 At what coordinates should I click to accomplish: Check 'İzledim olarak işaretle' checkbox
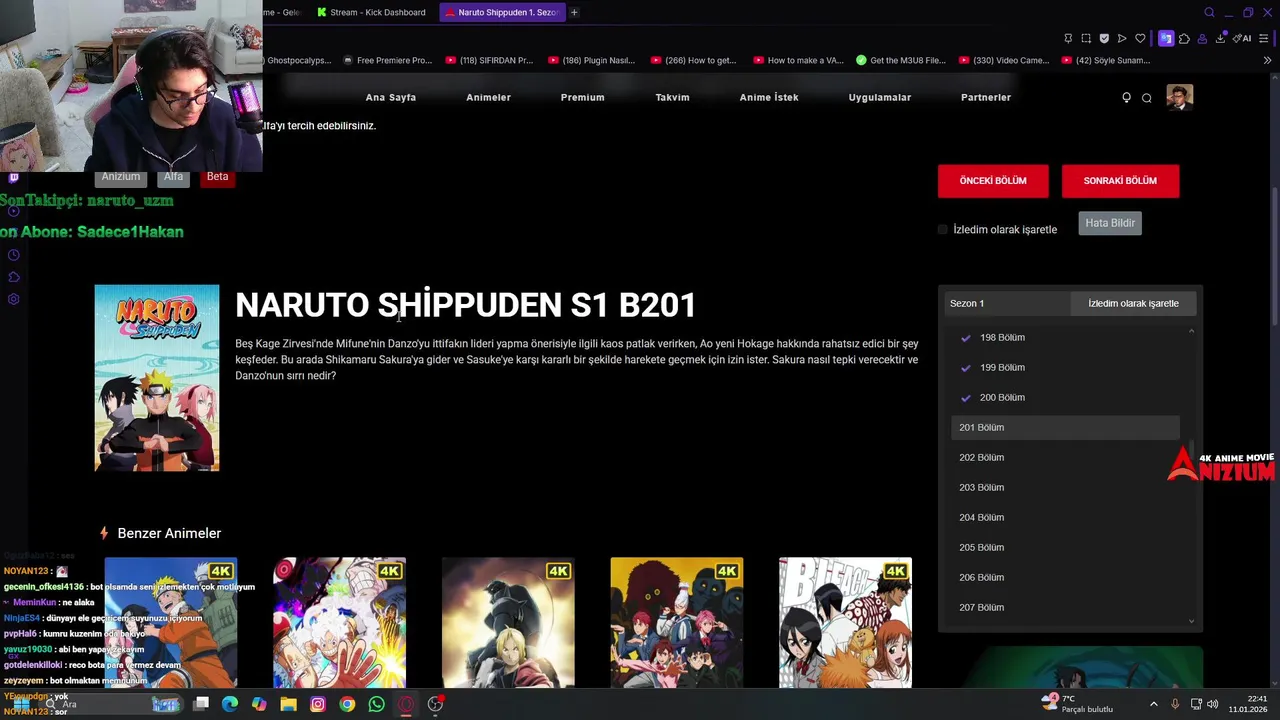pyautogui.click(x=943, y=230)
